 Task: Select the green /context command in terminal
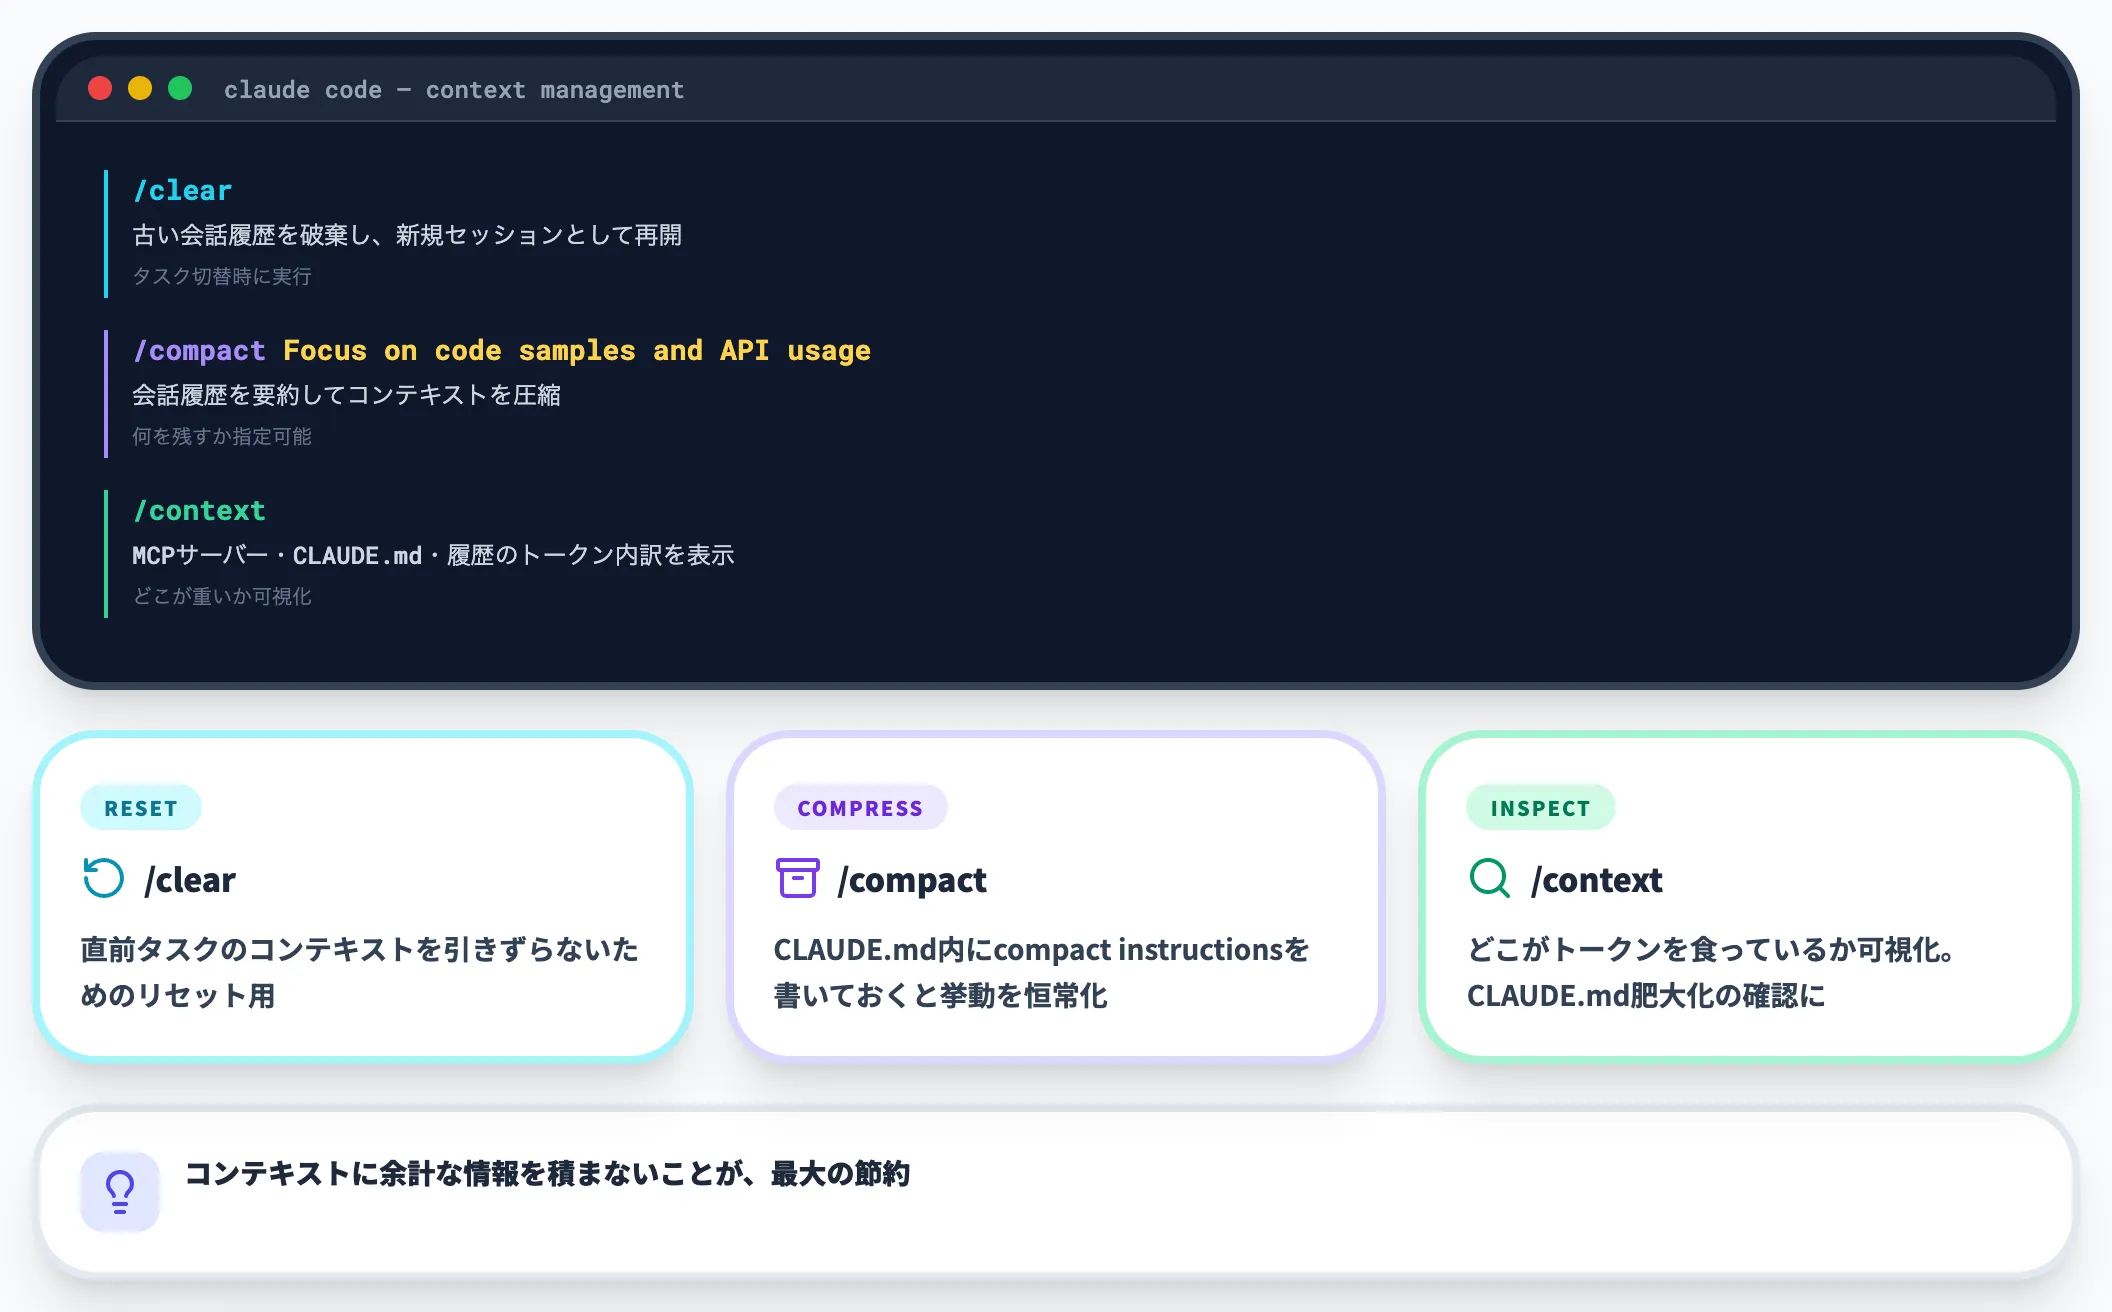point(200,511)
